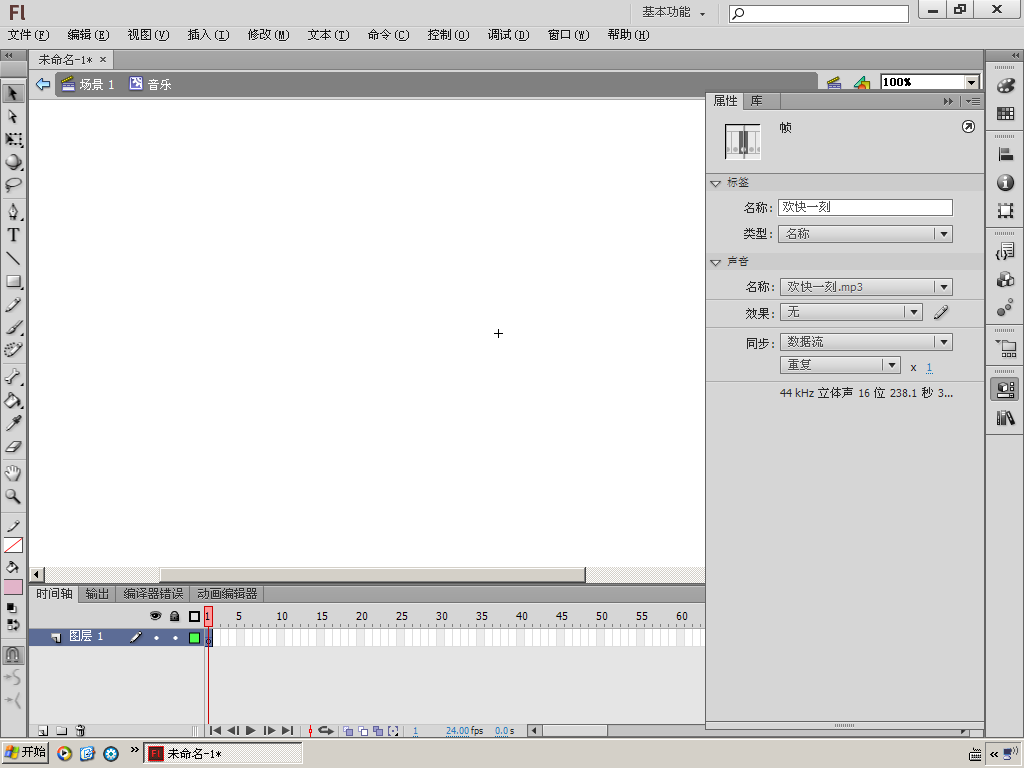Open the Code Snippets panel icon
This screenshot has width=1024, height=768.
[1006, 251]
